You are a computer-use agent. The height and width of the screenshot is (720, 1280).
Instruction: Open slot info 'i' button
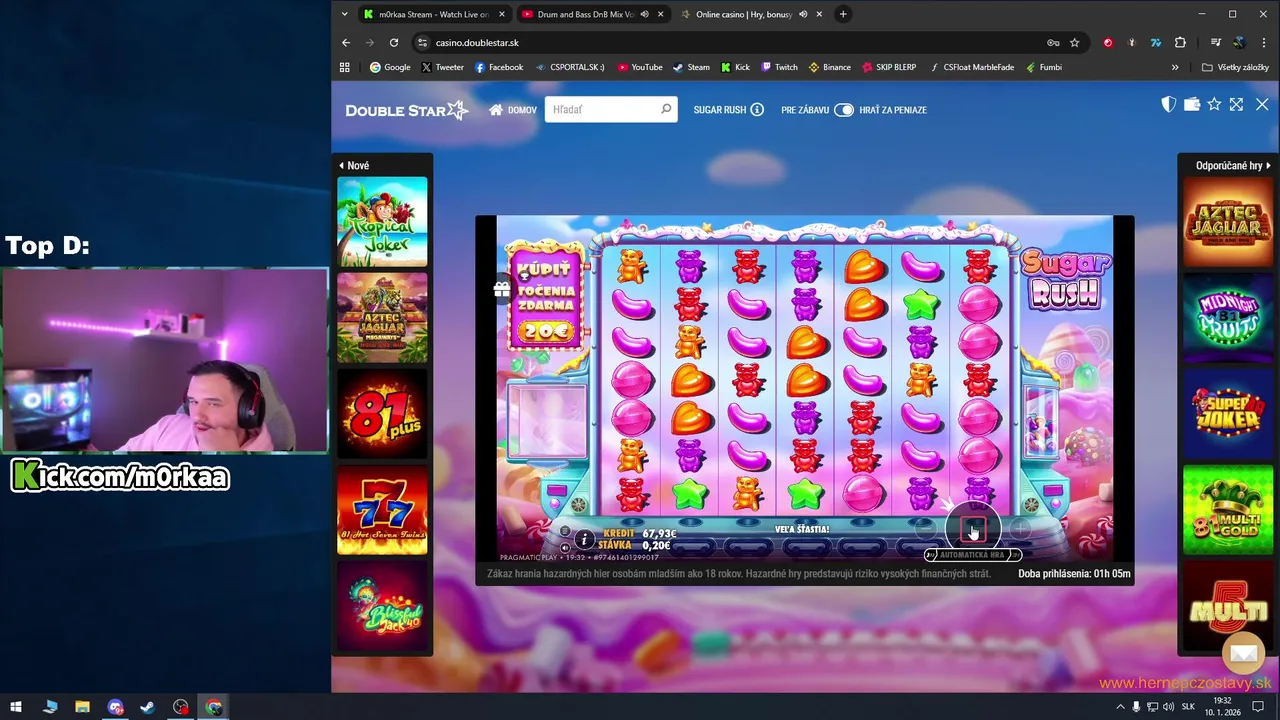(584, 540)
